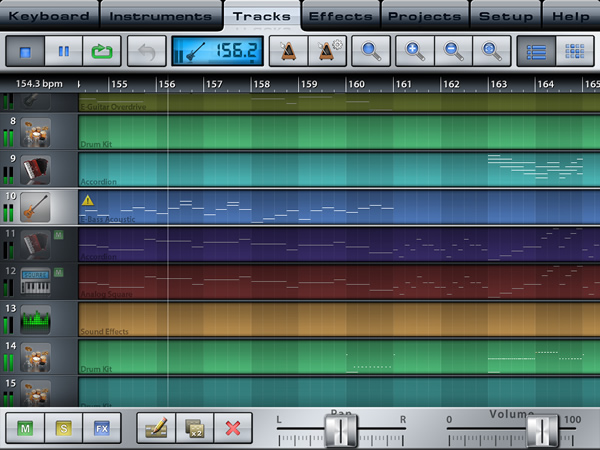Switch to the Keyboard tab
Image resolution: width=600 pixels, height=450 pixels.
(x=49, y=15)
